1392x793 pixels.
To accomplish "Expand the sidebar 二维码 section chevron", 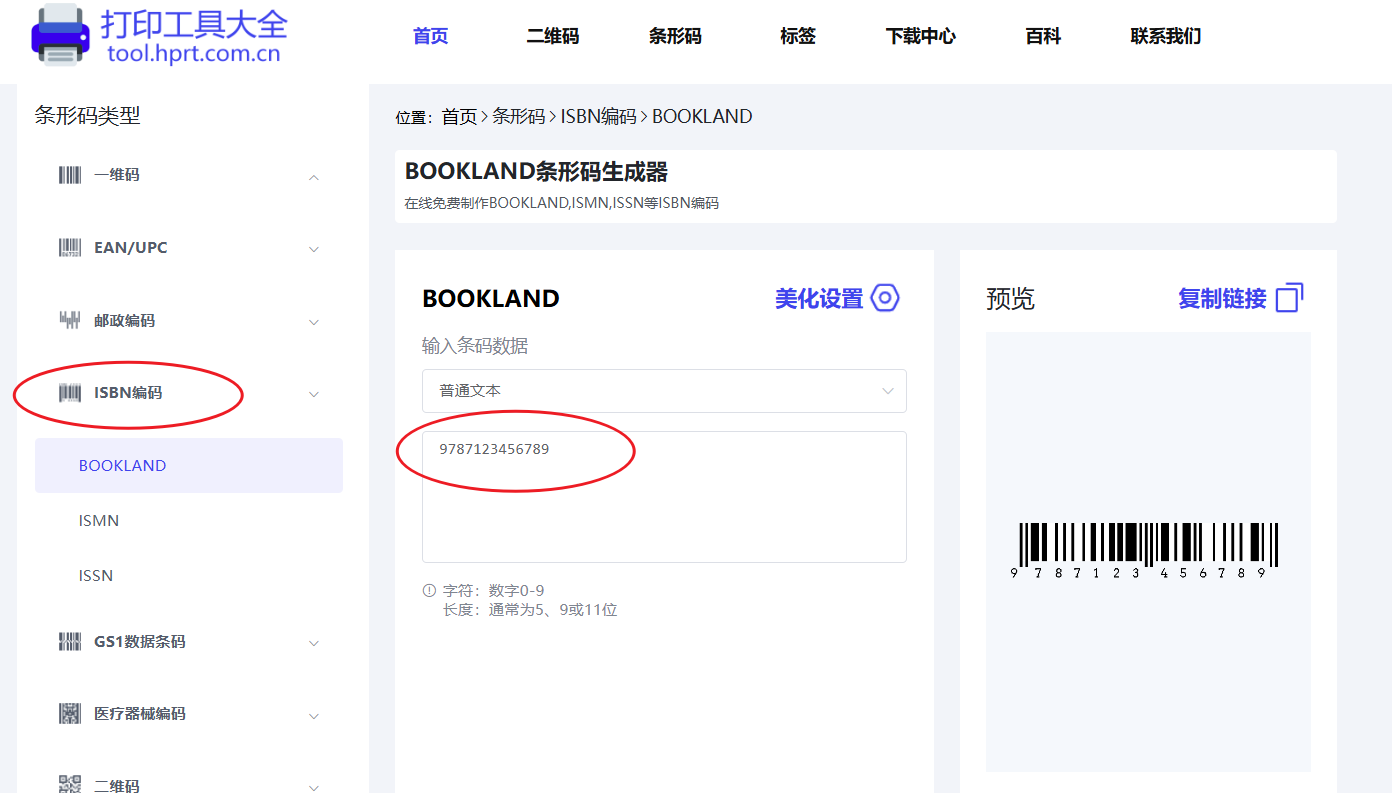I will click(x=314, y=787).
